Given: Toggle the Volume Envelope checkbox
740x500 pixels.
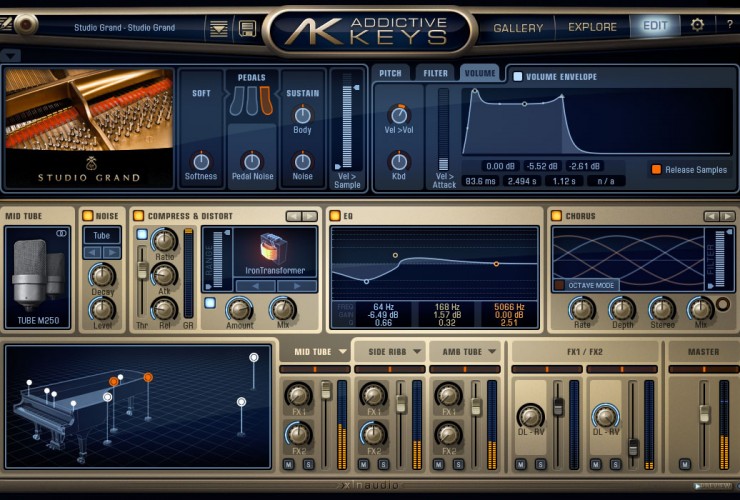Looking at the screenshot, I should click(x=518, y=76).
